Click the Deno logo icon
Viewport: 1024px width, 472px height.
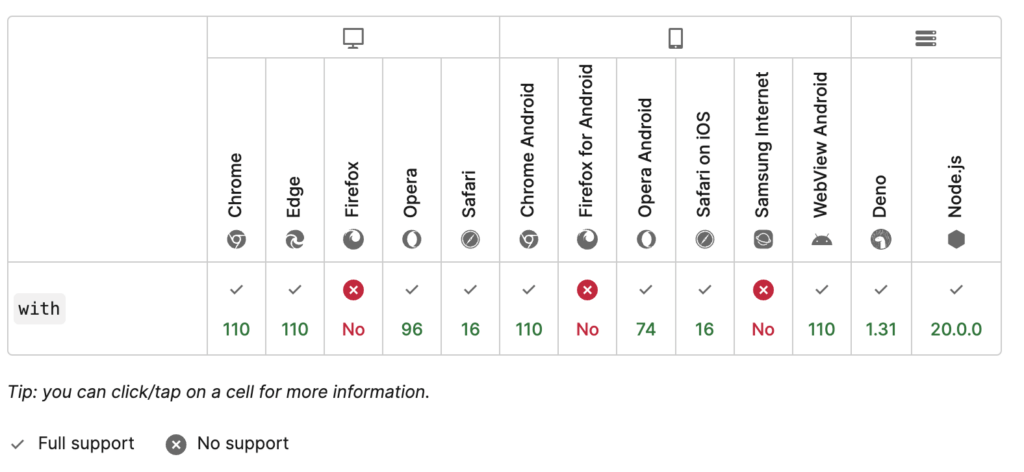tap(881, 240)
